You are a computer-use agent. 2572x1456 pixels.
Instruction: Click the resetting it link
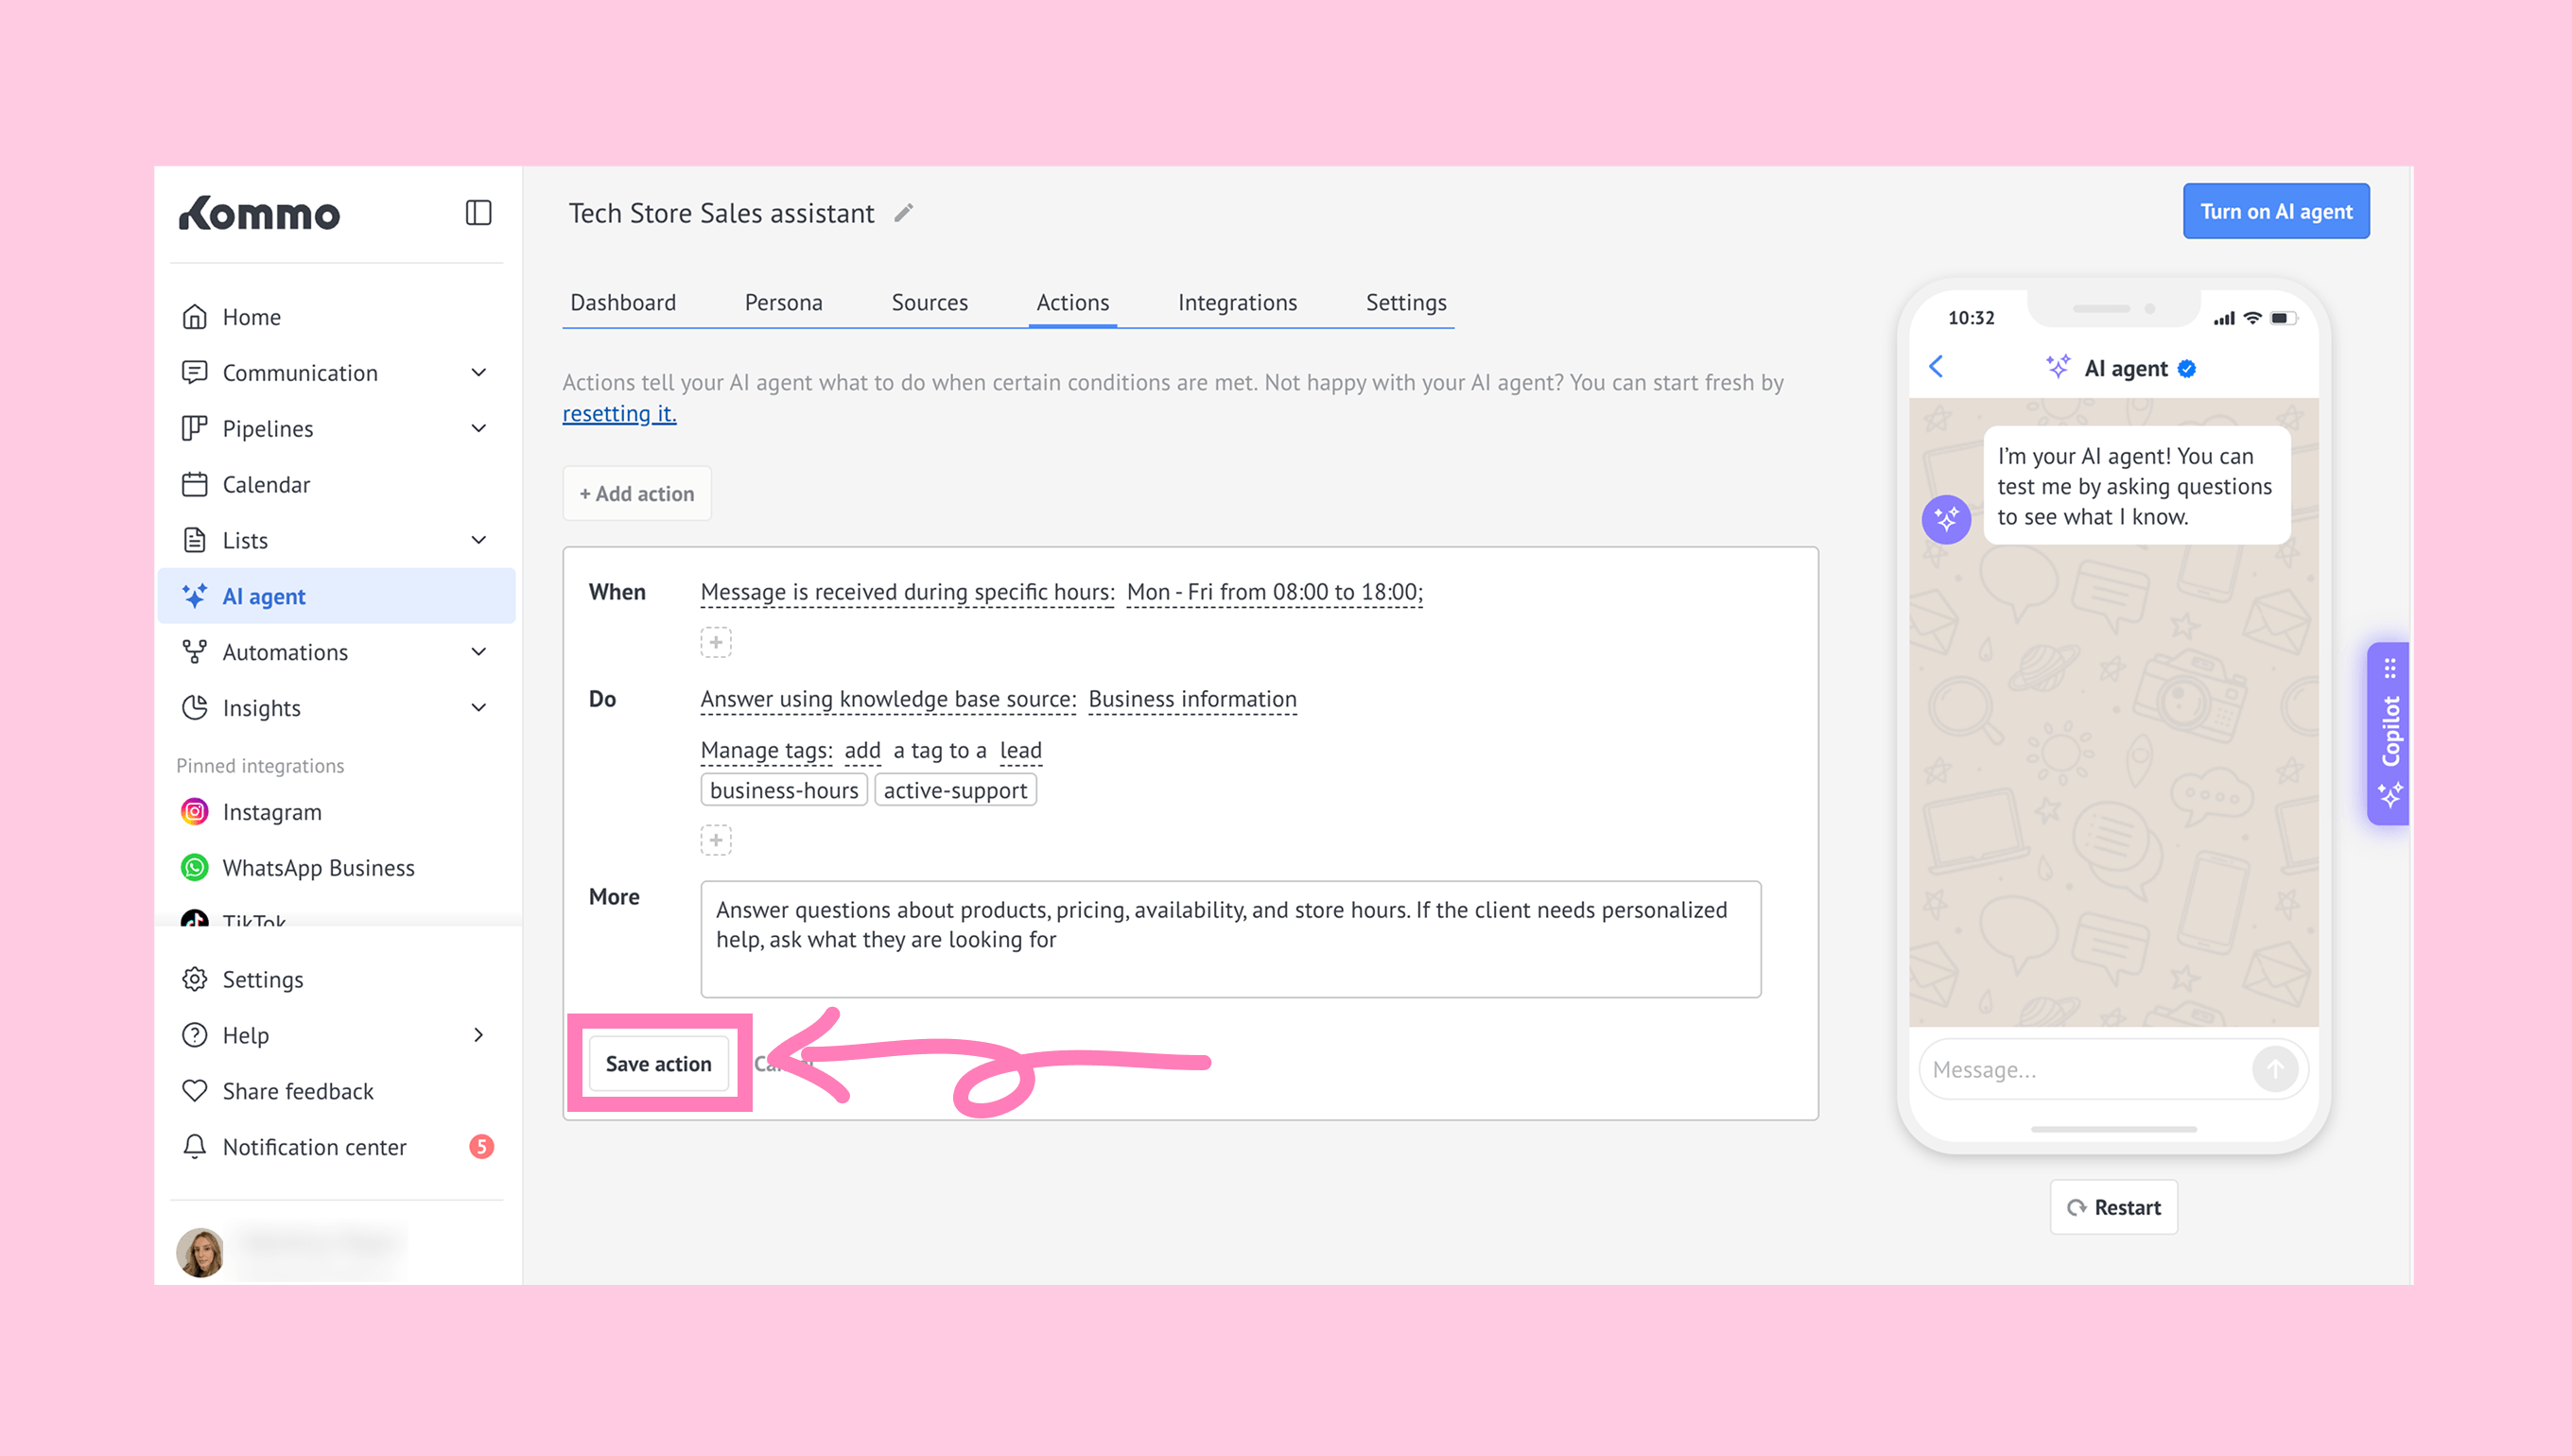[x=619, y=414]
